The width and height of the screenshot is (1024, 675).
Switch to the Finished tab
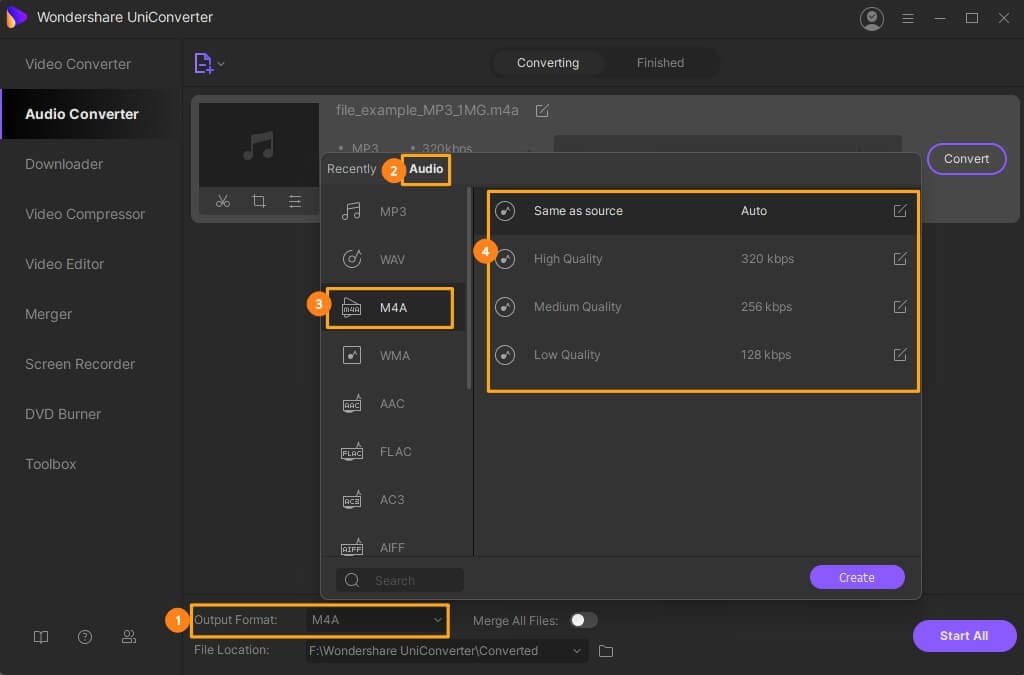pyautogui.click(x=660, y=63)
